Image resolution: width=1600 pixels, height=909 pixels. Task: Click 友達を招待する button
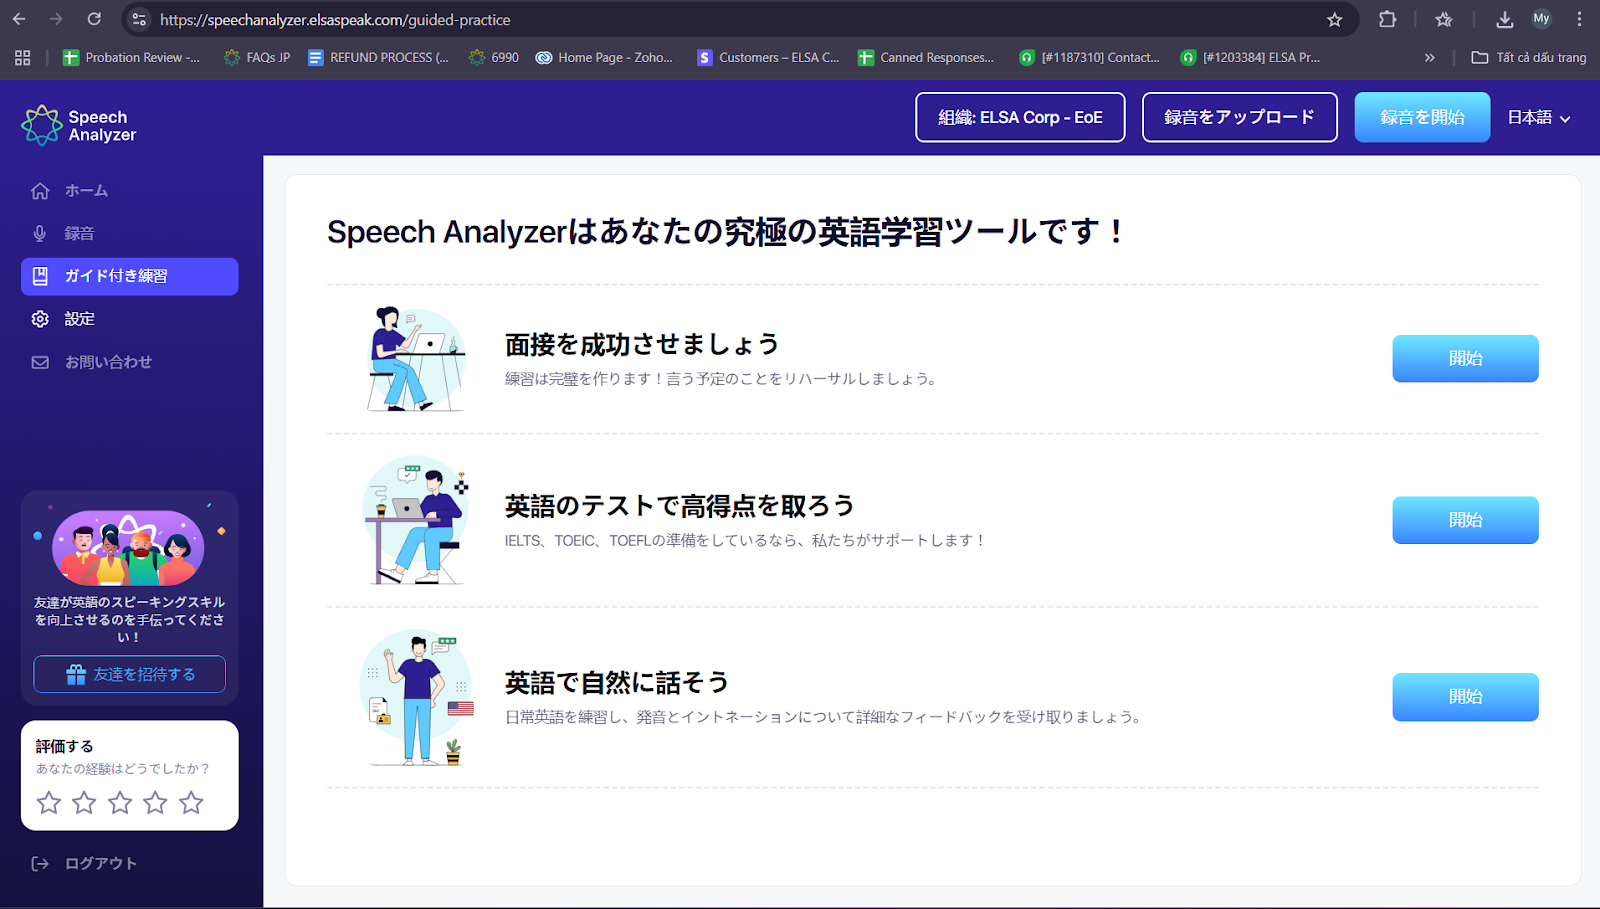(129, 674)
